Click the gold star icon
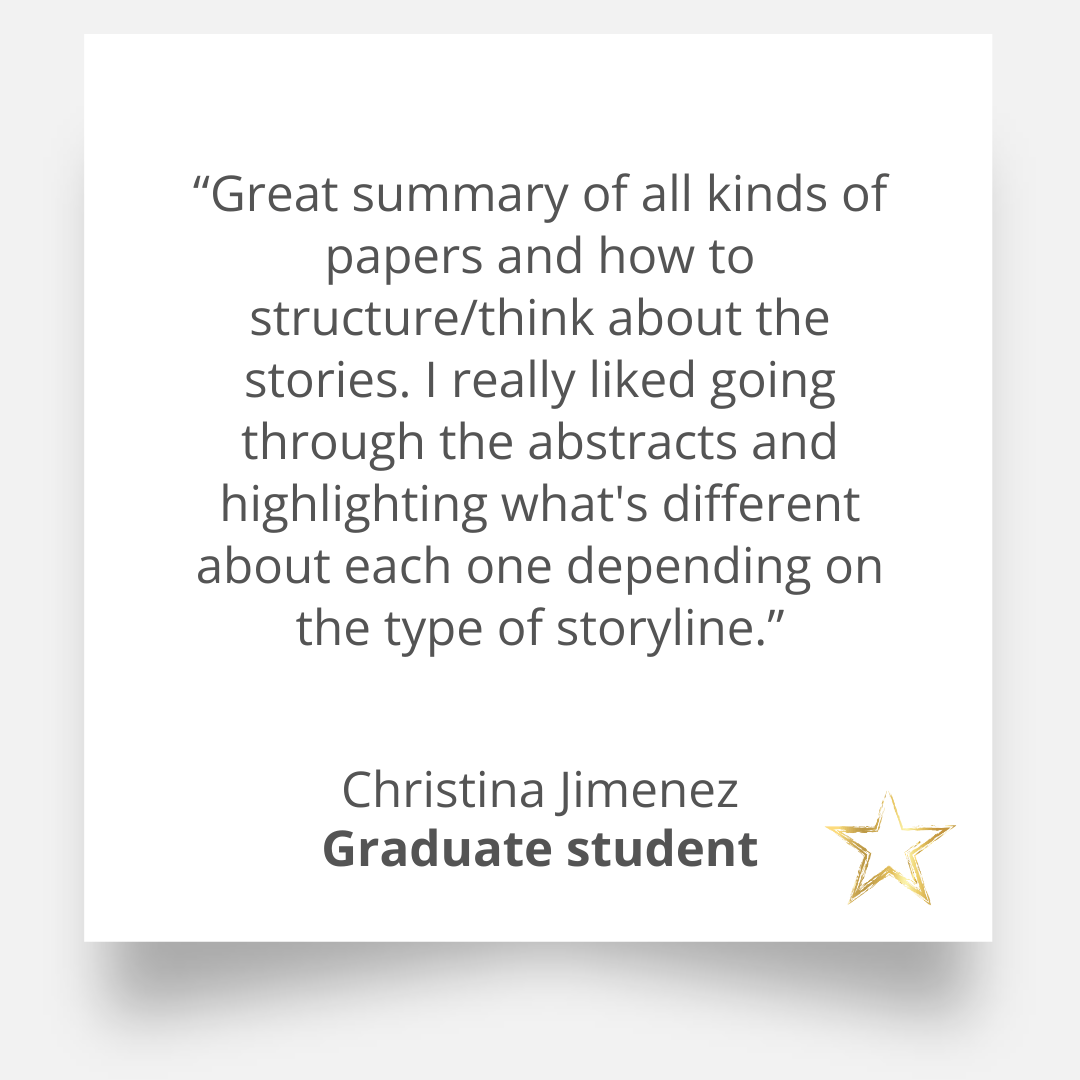Image resolution: width=1080 pixels, height=1080 pixels. click(x=889, y=849)
